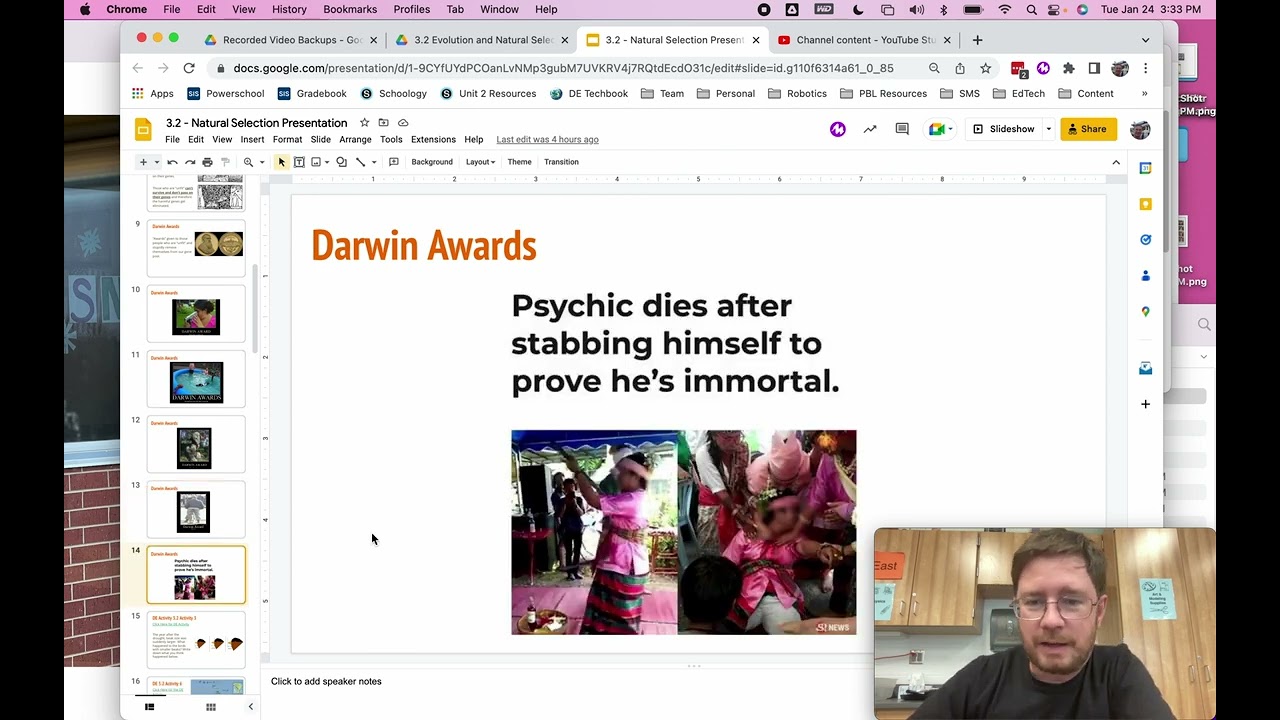Click the Share button
1280x720 pixels.
[x=1088, y=129]
